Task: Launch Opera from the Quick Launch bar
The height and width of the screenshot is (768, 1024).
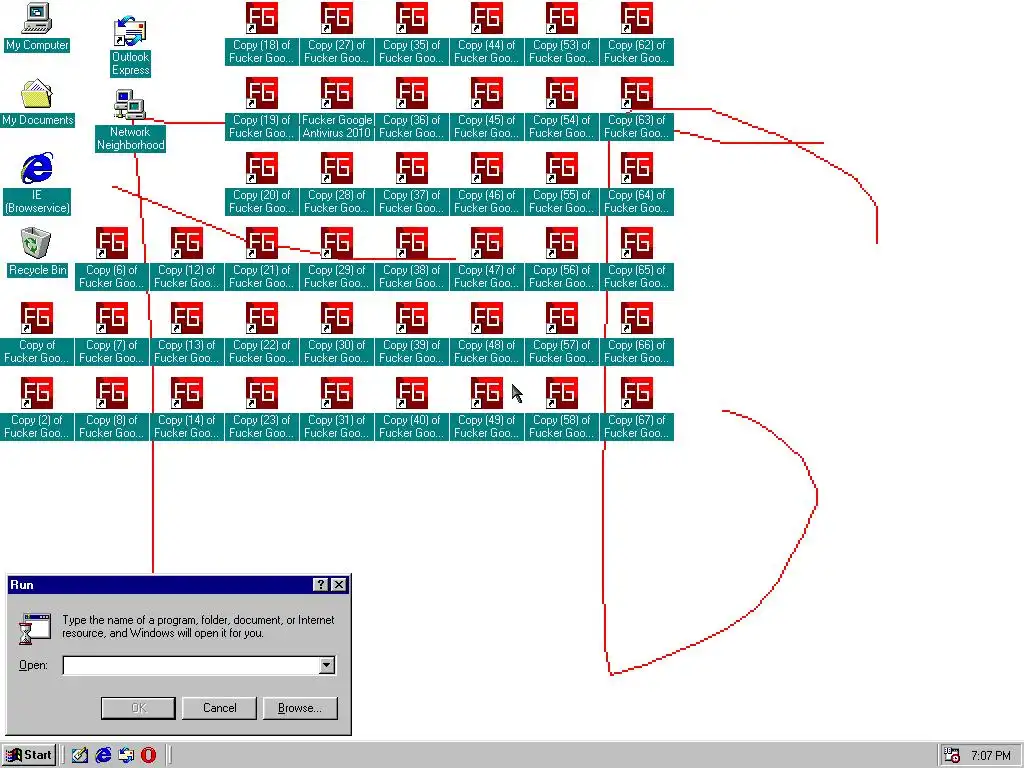Action: 149,756
